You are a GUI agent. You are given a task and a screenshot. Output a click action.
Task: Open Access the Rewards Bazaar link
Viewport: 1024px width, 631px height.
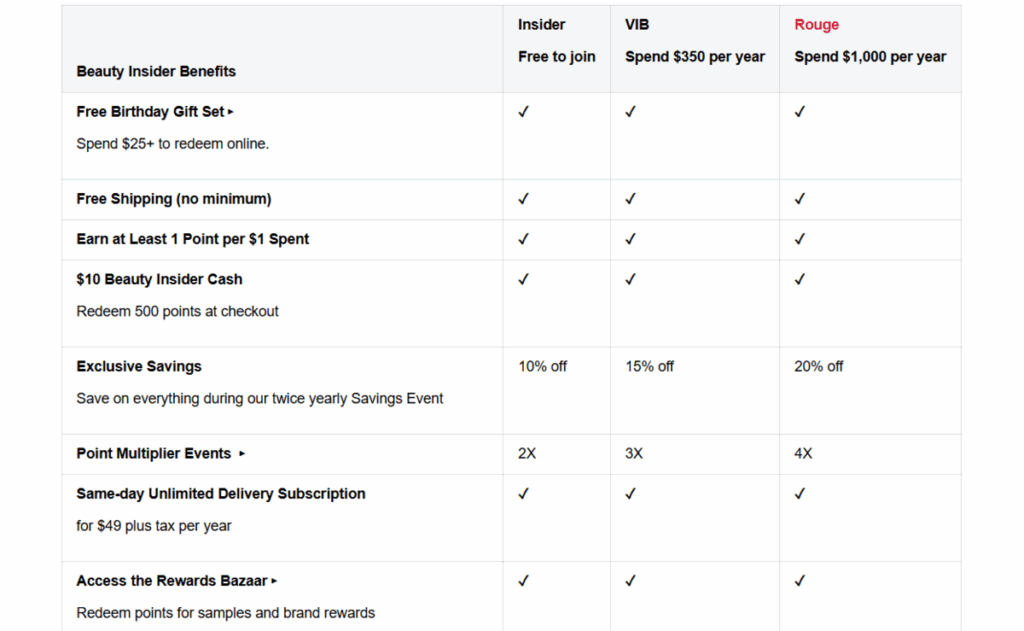(x=172, y=580)
